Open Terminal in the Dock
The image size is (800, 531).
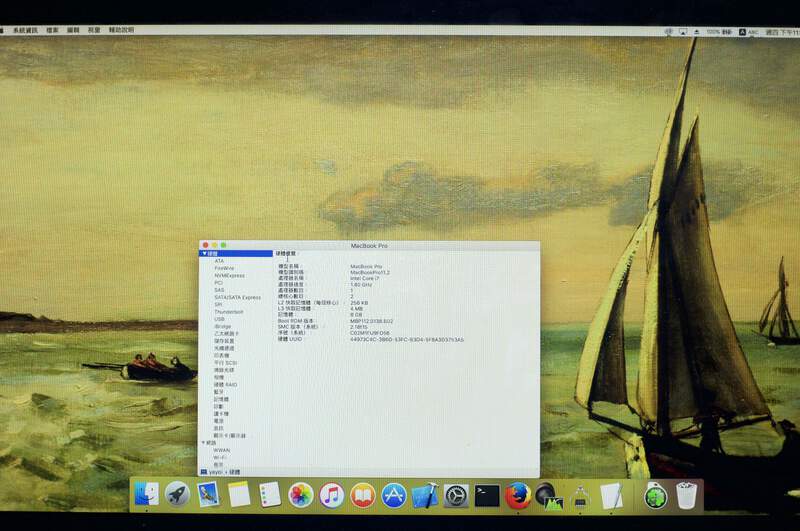click(486, 494)
